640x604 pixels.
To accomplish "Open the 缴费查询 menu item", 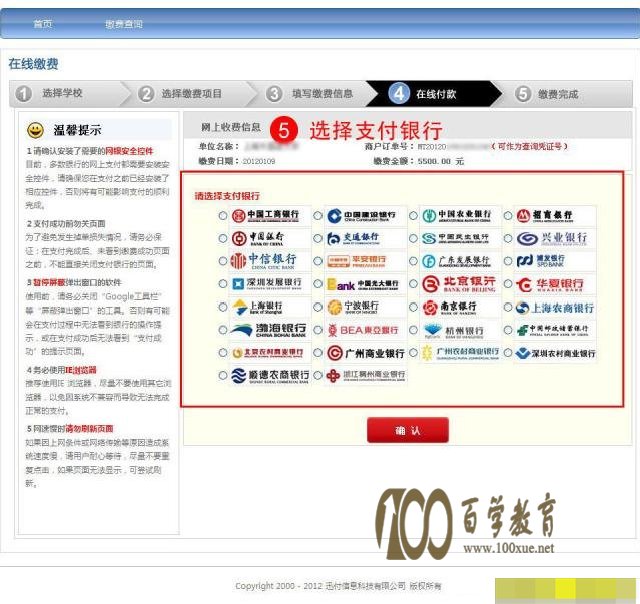I will 124,24.
